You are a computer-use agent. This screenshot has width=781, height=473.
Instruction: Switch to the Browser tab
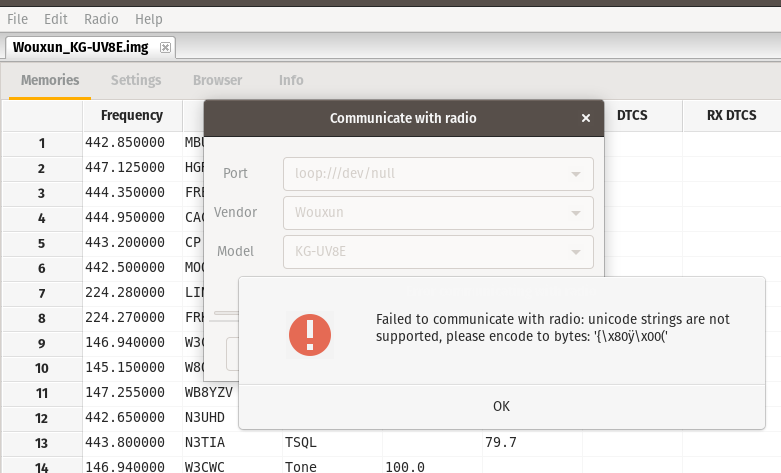point(218,80)
